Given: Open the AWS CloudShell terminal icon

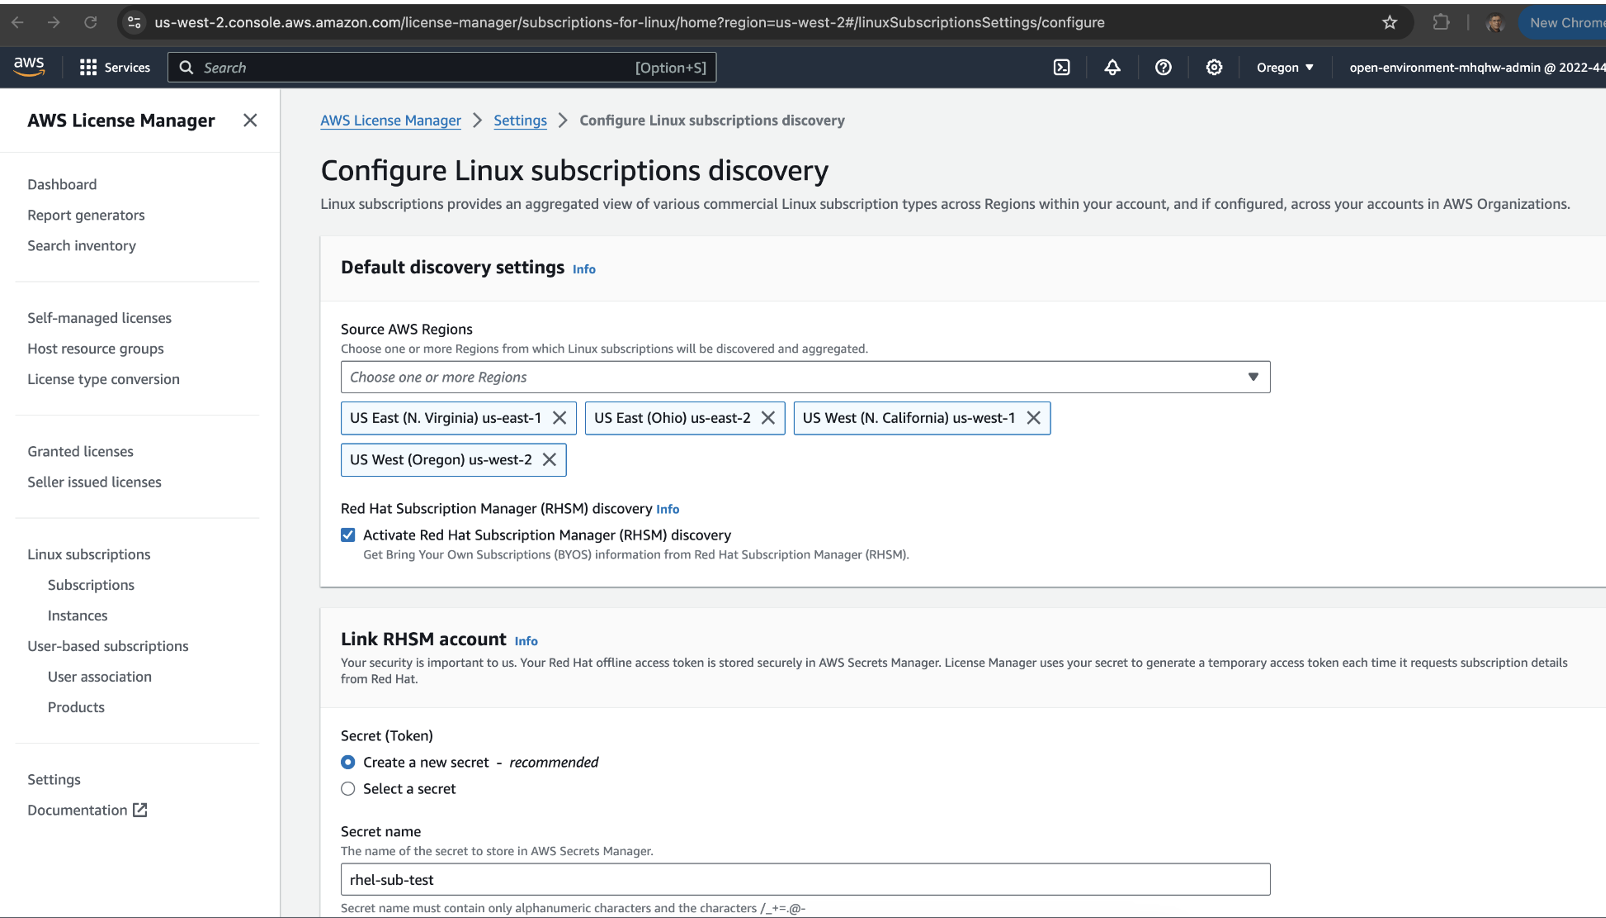Looking at the screenshot, I should (x=1061, y=67).
